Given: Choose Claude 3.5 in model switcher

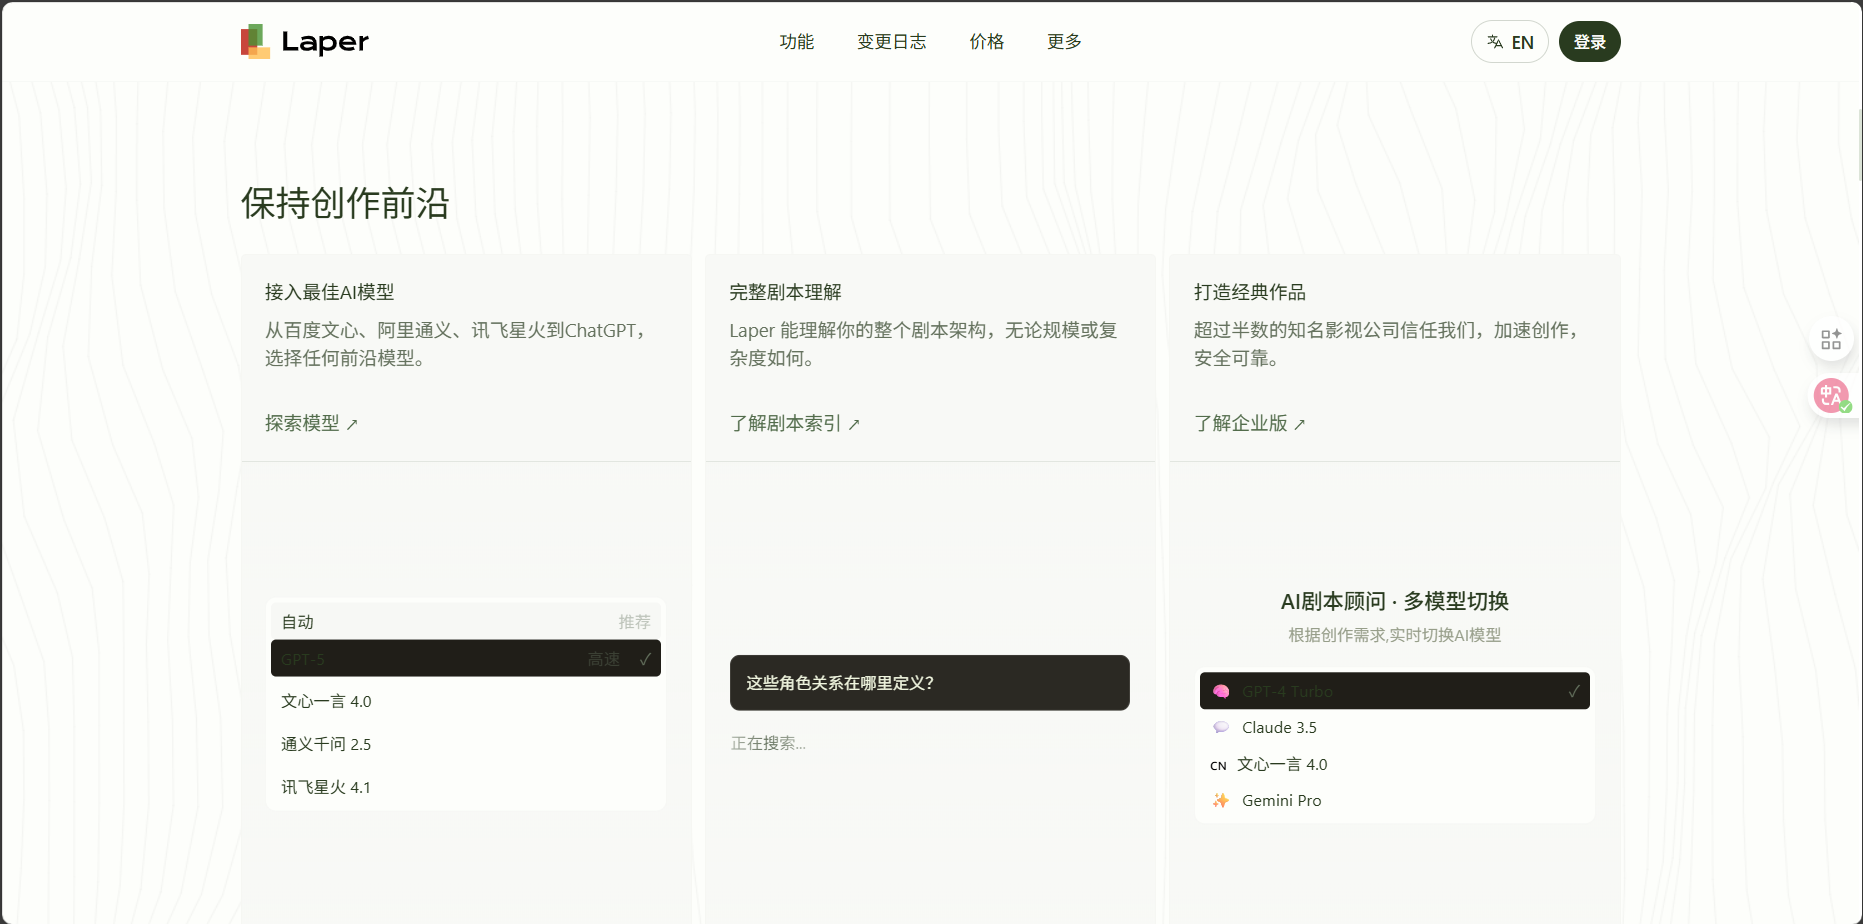Looking at the screenshot, I should [1394, 727].
